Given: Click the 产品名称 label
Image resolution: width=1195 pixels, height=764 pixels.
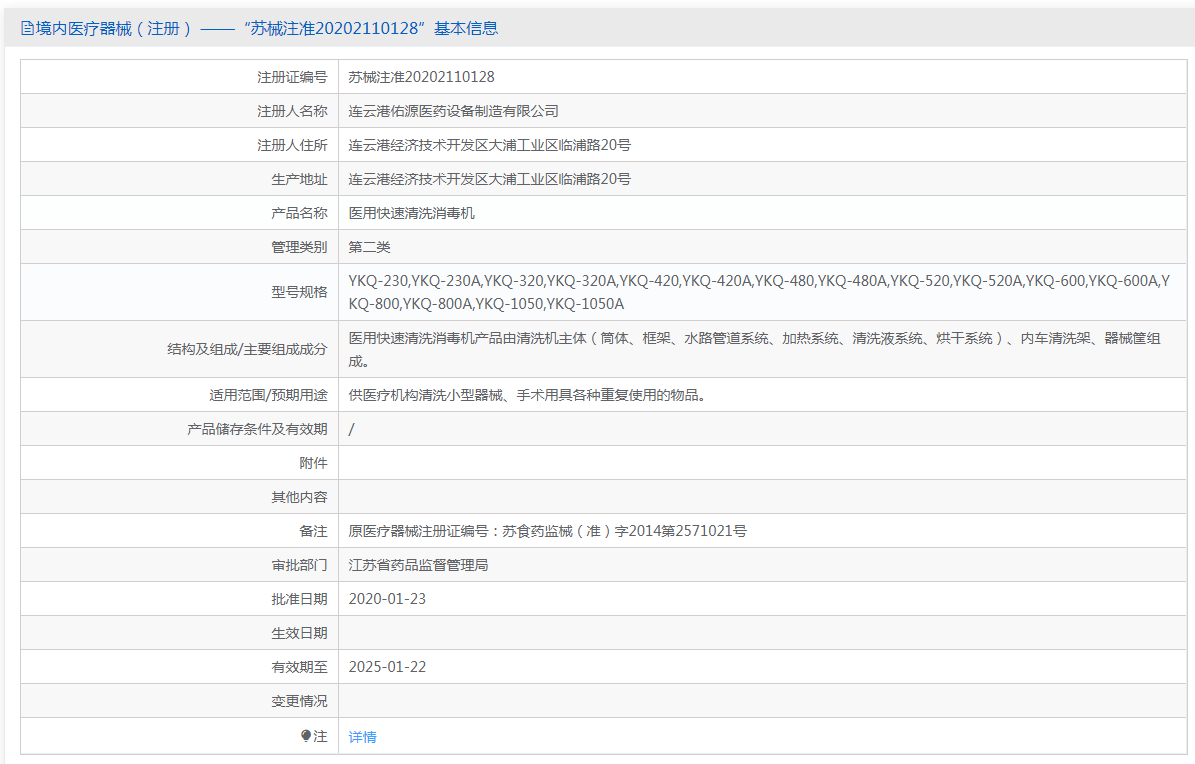Looking at the screenshot, I should point(299,213).
